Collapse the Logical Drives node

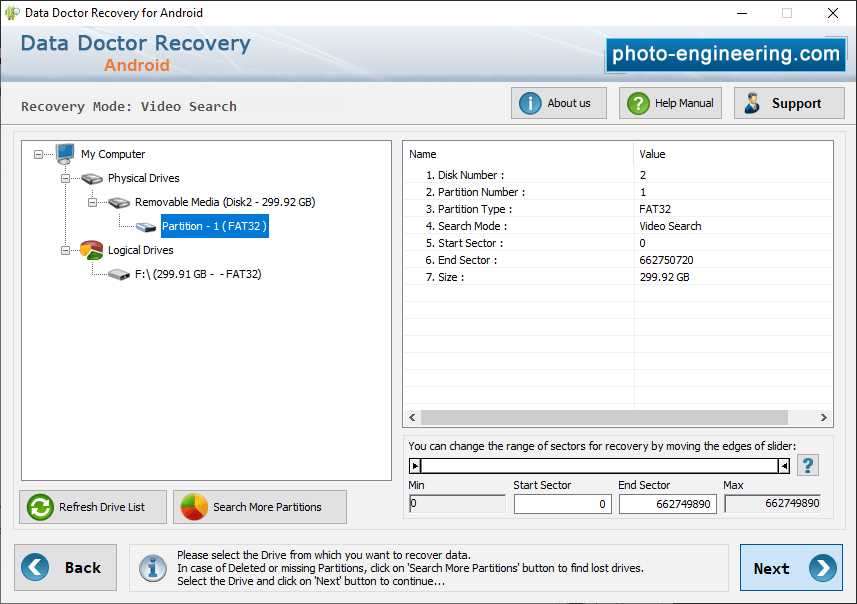[x=65, y=251]
